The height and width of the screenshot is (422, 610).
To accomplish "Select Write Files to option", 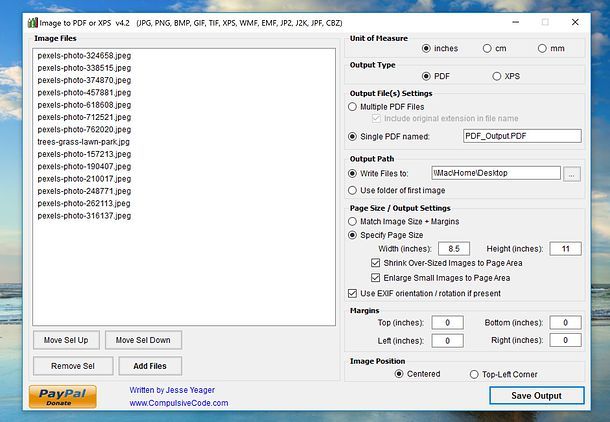I will [x=352, y=173].
